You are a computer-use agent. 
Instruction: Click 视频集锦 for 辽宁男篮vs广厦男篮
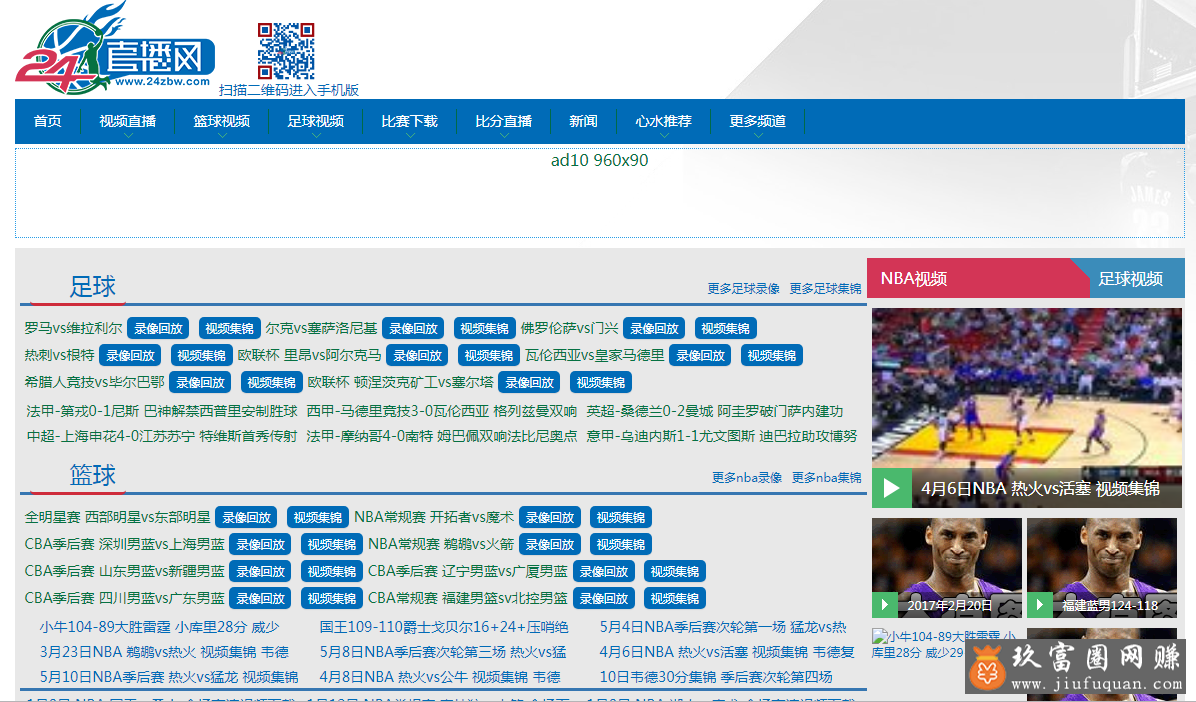pyautogui.click(x=675, y=572)
